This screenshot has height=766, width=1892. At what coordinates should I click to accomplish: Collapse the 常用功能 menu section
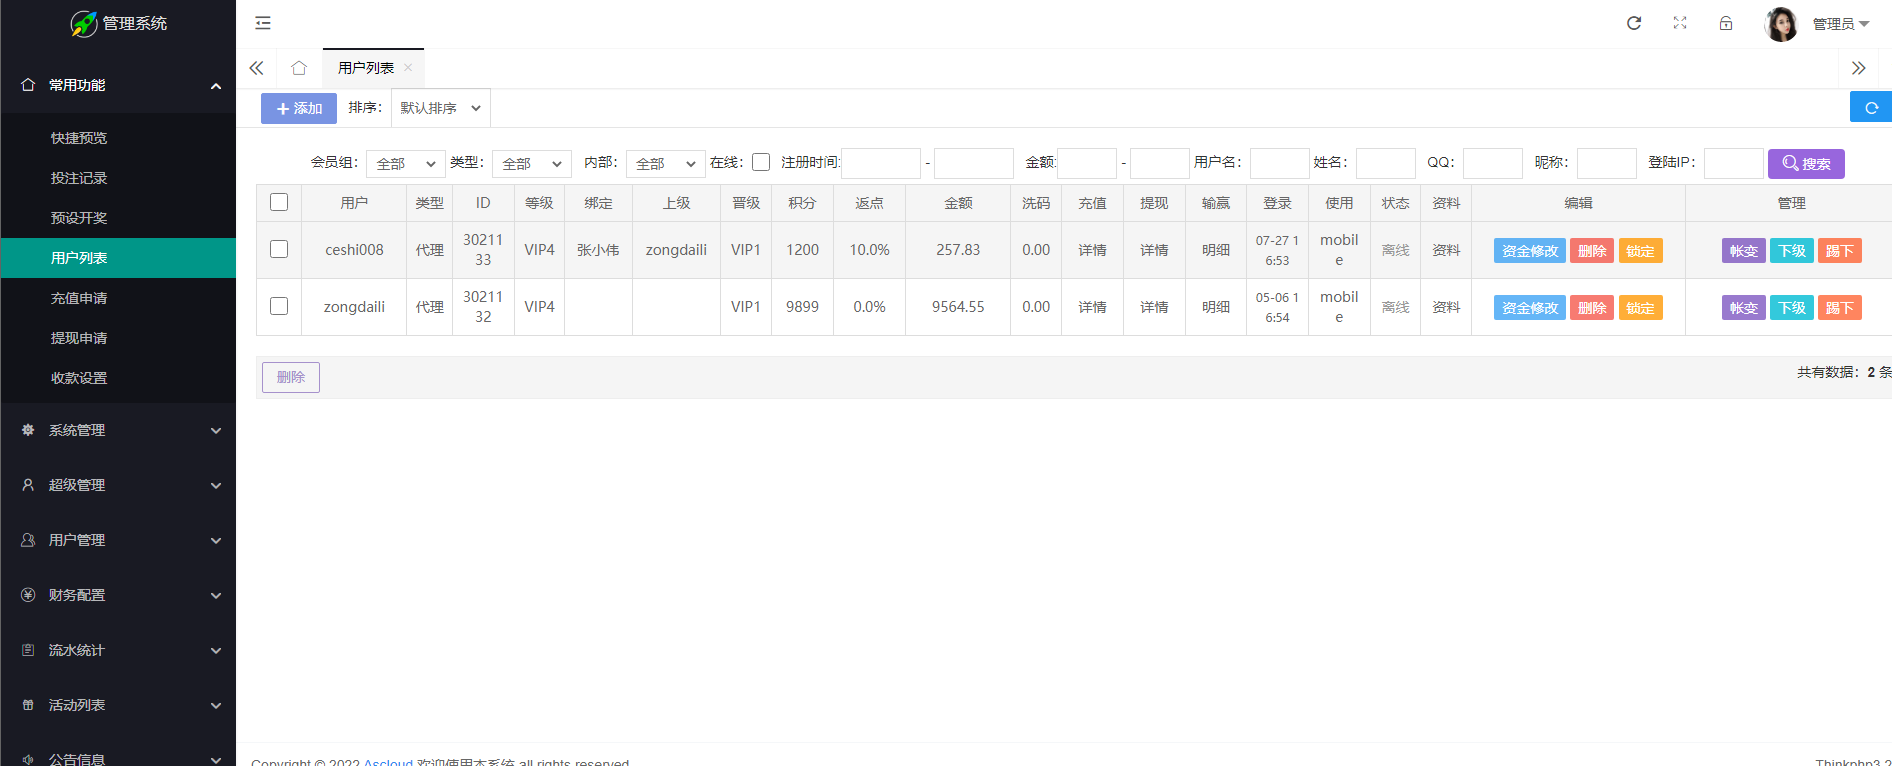(118, 85)
